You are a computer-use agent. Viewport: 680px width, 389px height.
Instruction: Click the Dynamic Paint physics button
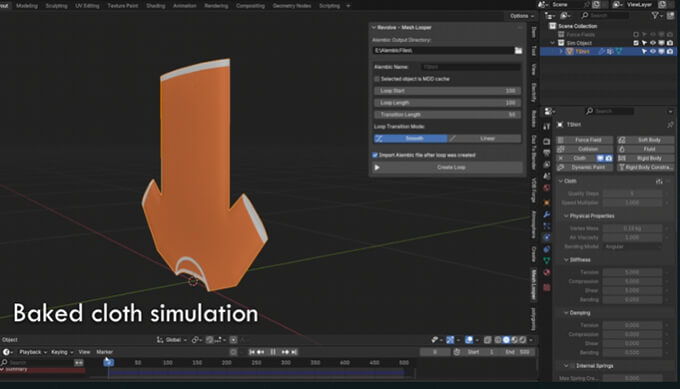coord(585,167)
